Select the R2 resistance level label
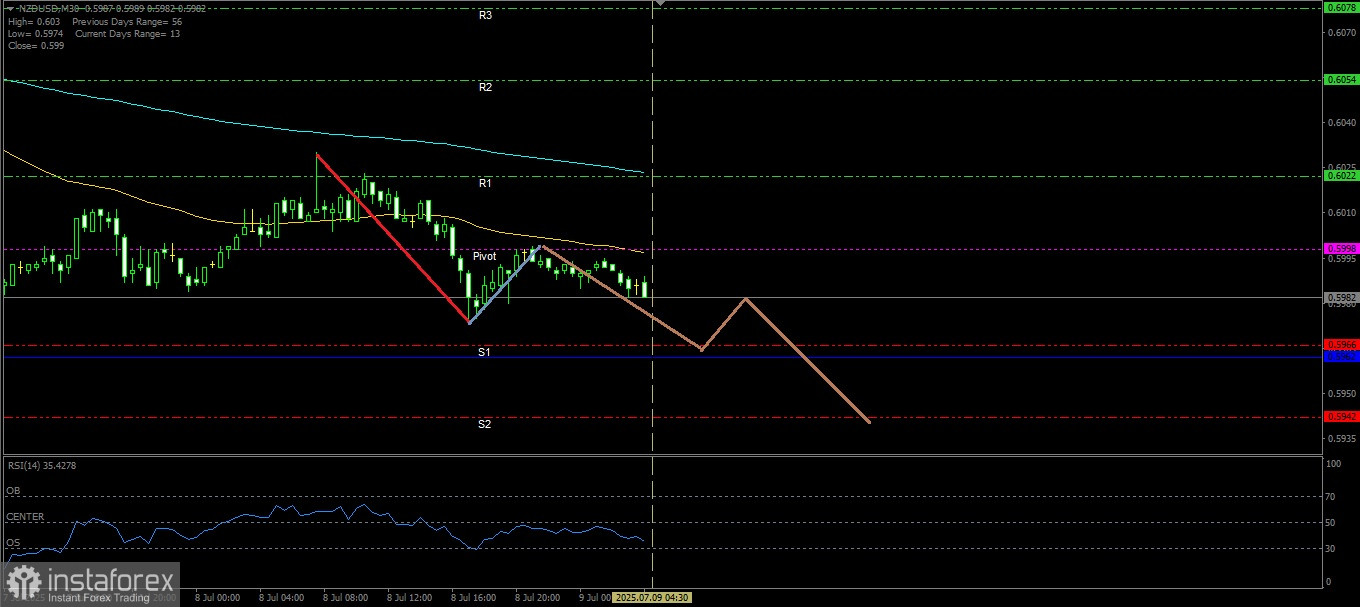The height and width of the screenshot is (607, 1360). click(x=485, y=88)
